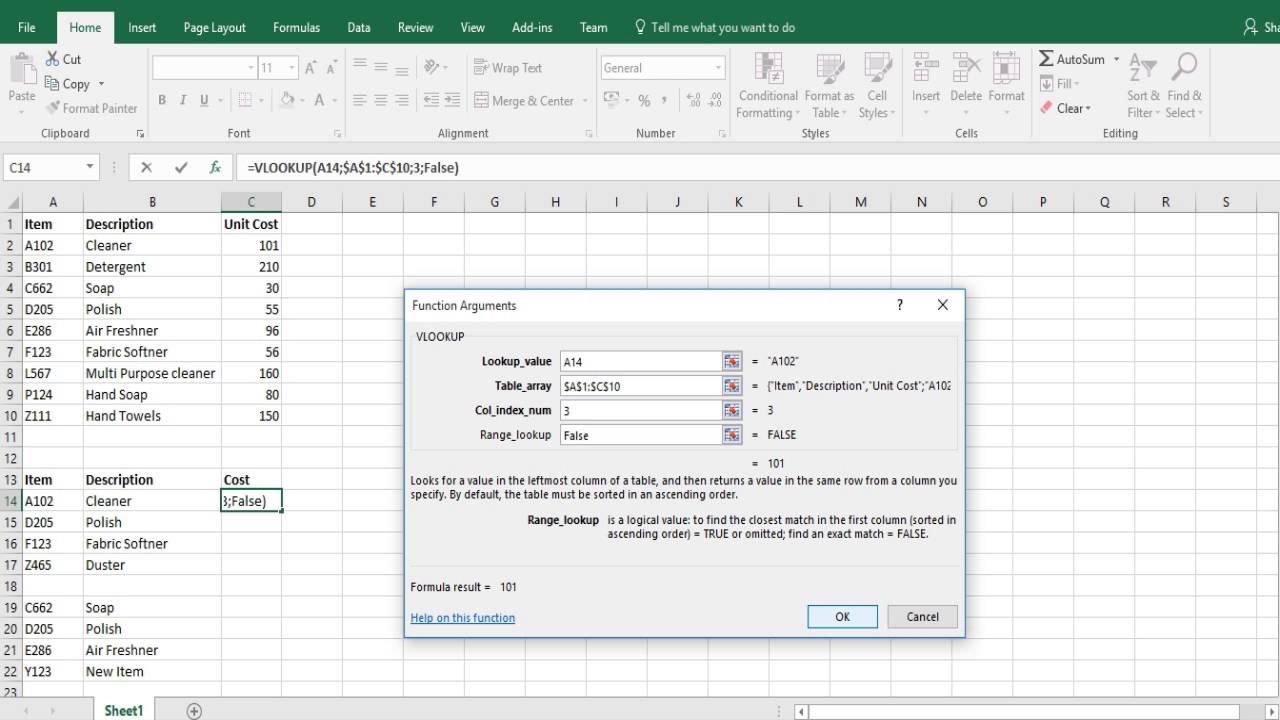
Task: Switch to the Review tab
Action: click(x=415, y=27)
